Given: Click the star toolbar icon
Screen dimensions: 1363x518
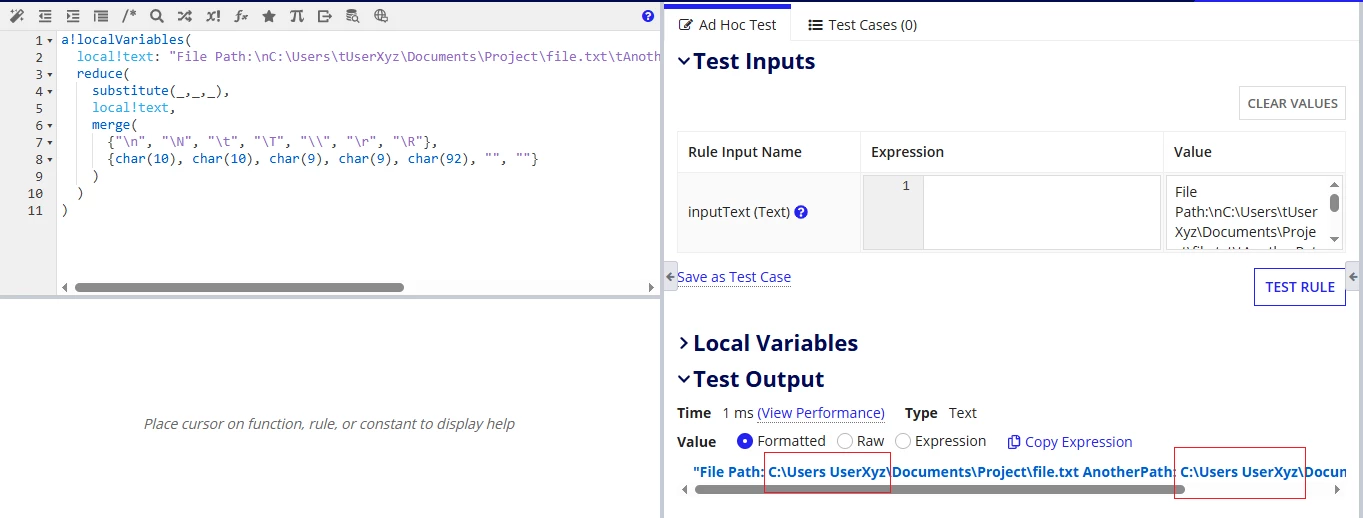Looking at the screenshot, I should tap(269, 16).
